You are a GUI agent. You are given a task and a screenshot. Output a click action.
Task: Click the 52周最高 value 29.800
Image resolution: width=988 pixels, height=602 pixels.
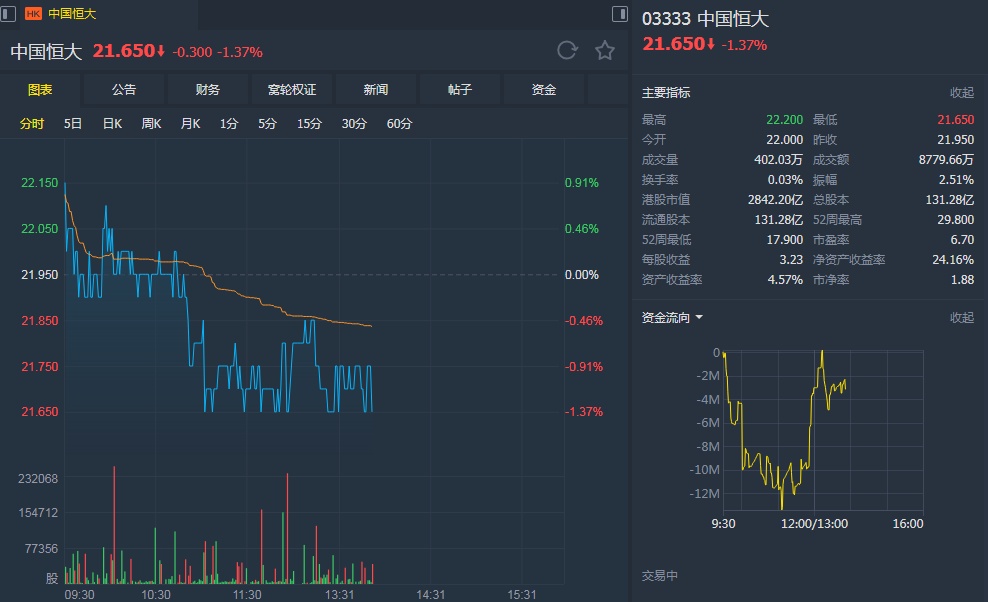point(955,219)
